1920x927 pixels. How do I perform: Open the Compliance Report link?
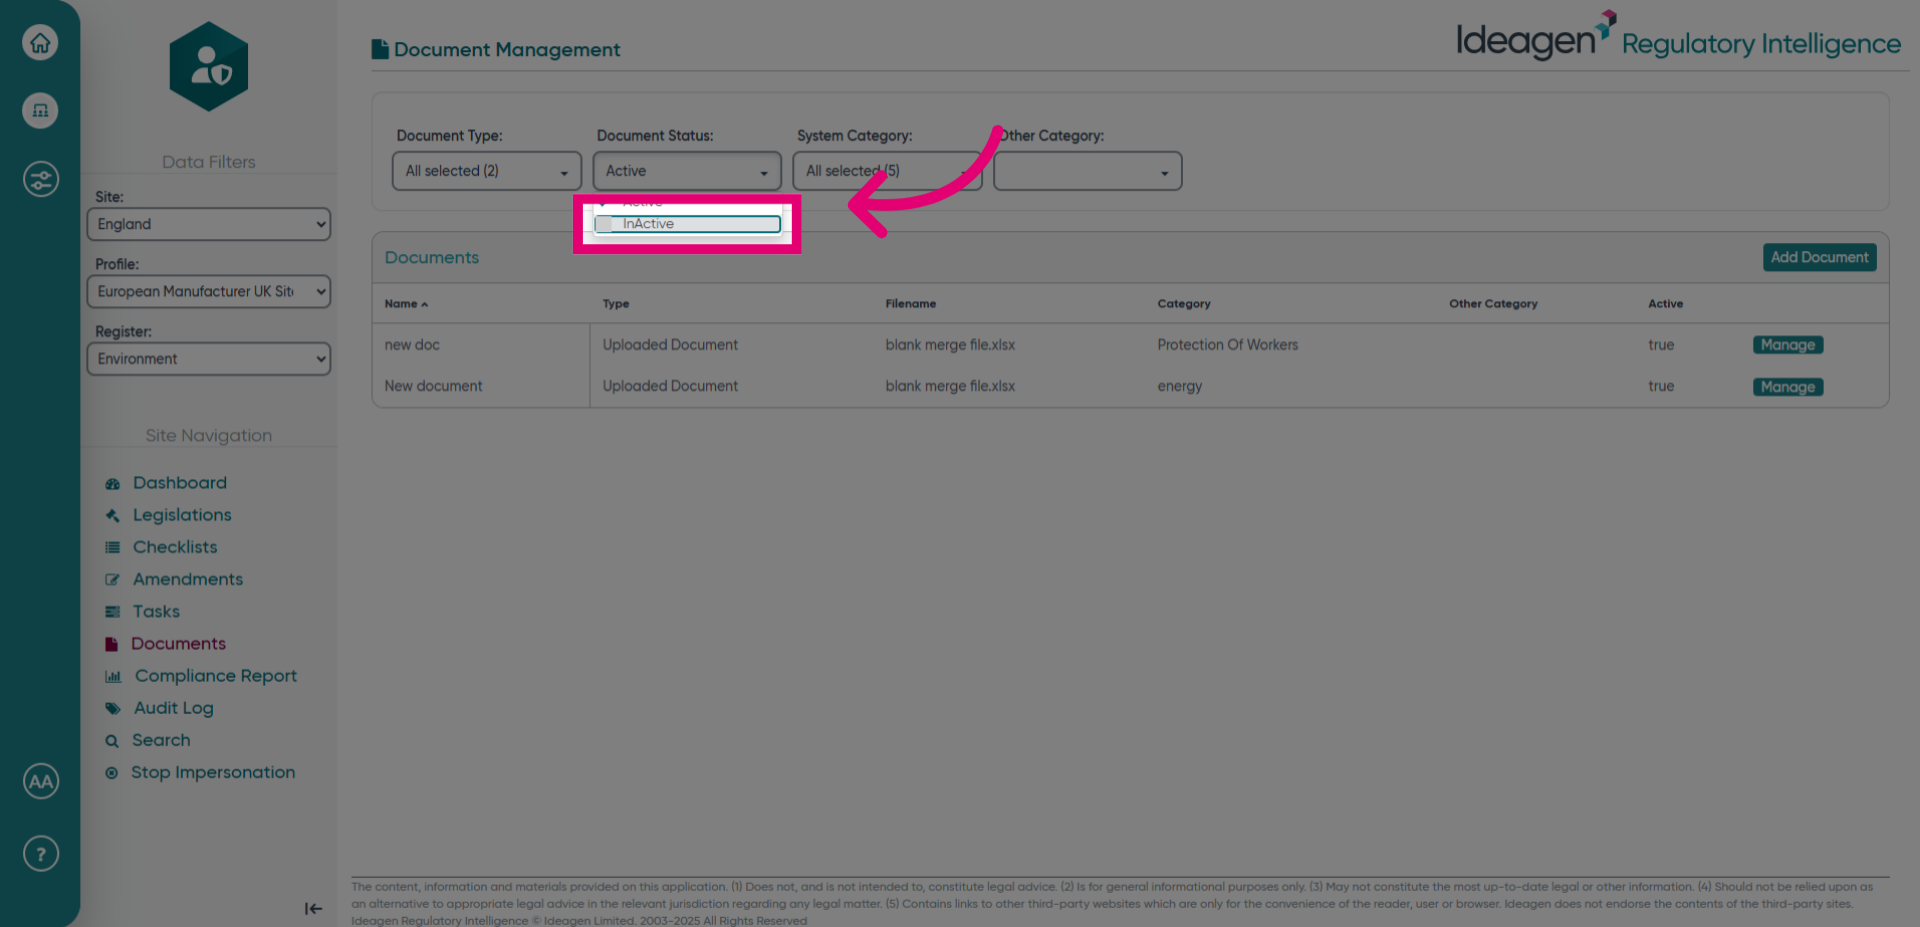point(216,676)
